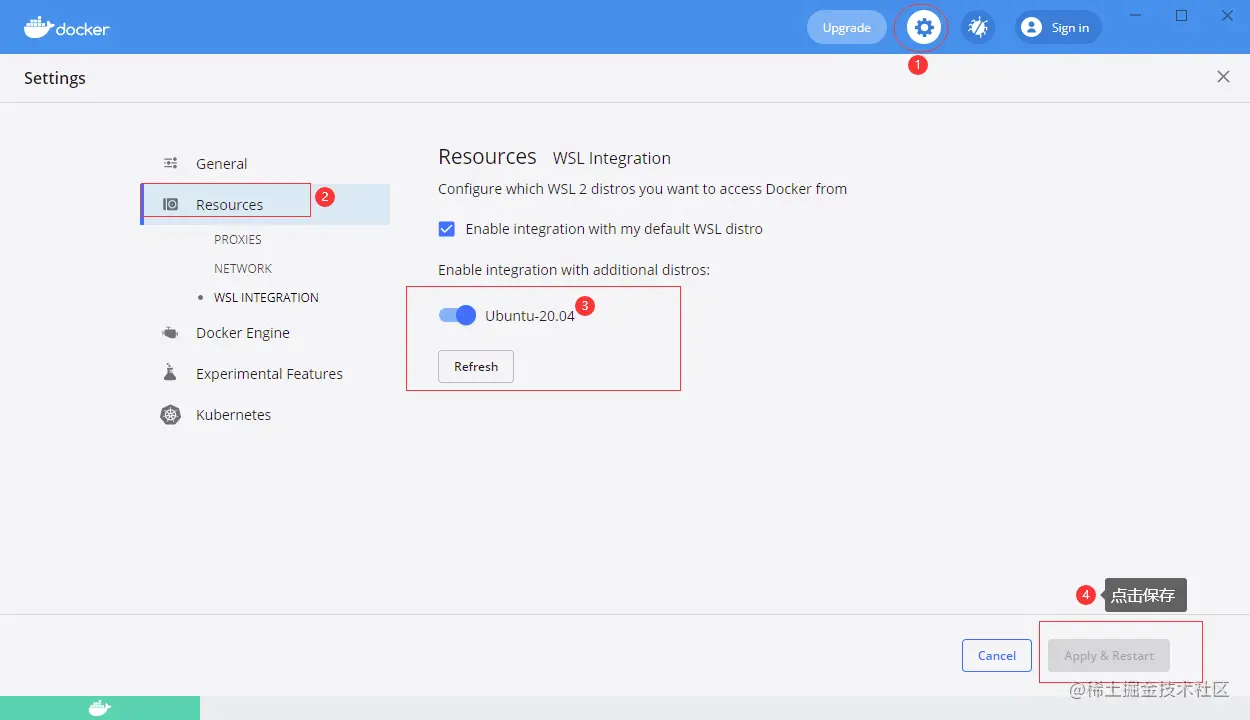Screen dimensions: 1250x720
Task: Minimize the Docker Desktop window
Action: coord(1135,16)
